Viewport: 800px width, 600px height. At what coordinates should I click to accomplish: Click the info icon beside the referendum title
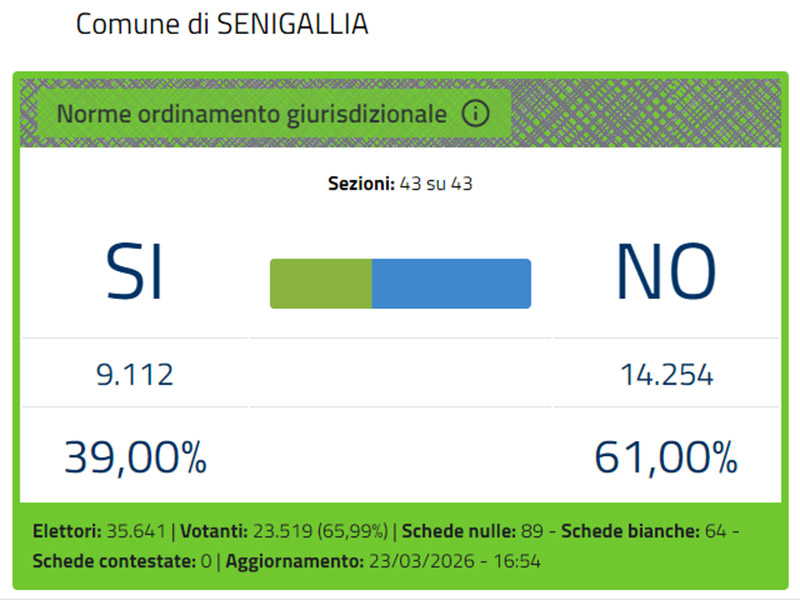click(475, 114)
